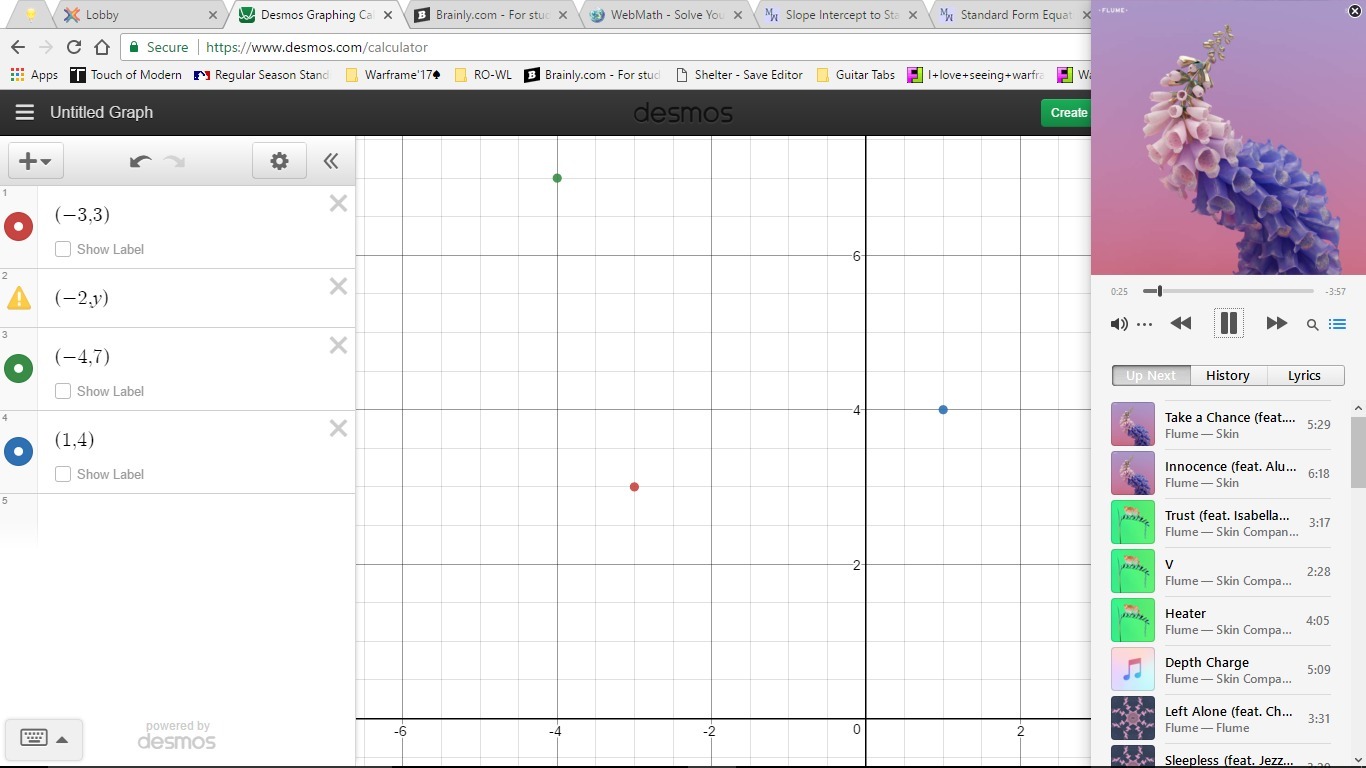Click the song progress slider
This screenshot has width=1366, height=768.
[1228, 291]
